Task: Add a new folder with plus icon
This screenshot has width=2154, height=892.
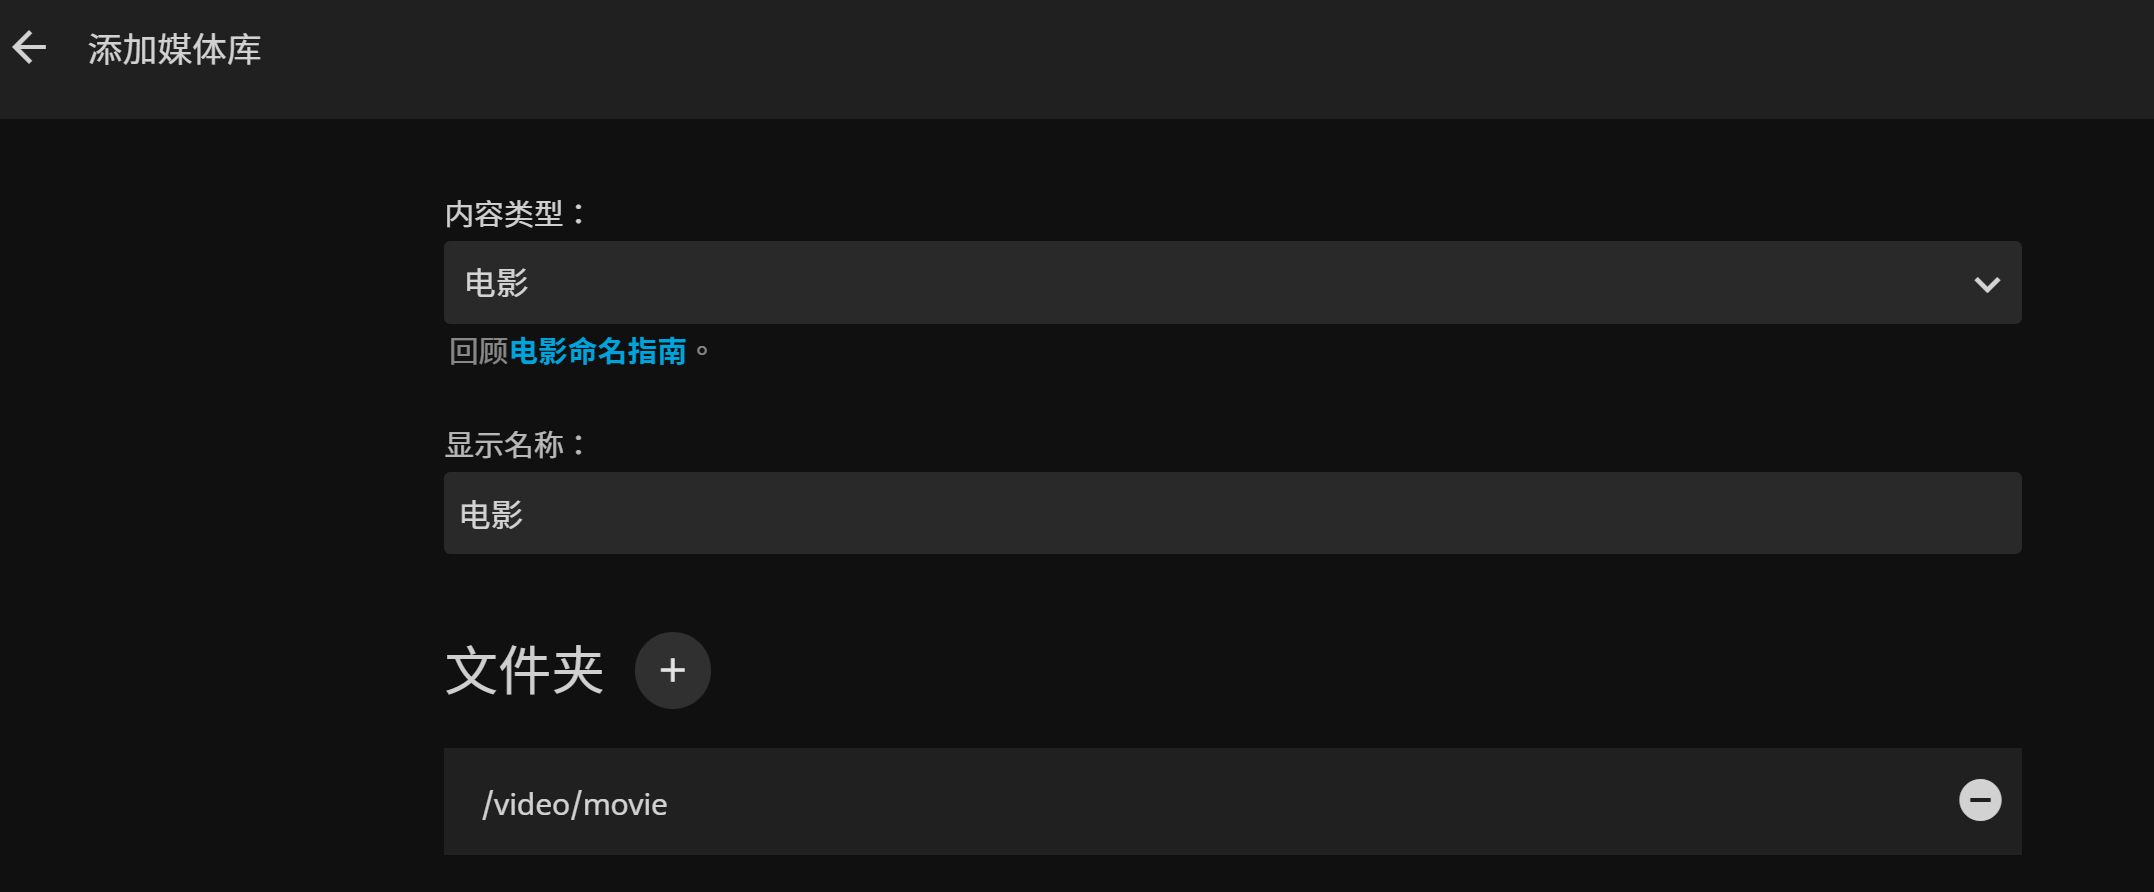Action: [x=672, y=670]
